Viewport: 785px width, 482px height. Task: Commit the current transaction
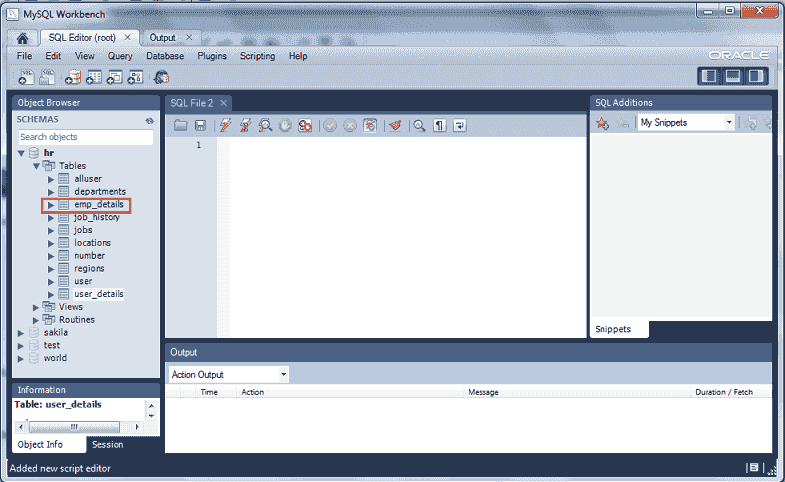[330, 125]
